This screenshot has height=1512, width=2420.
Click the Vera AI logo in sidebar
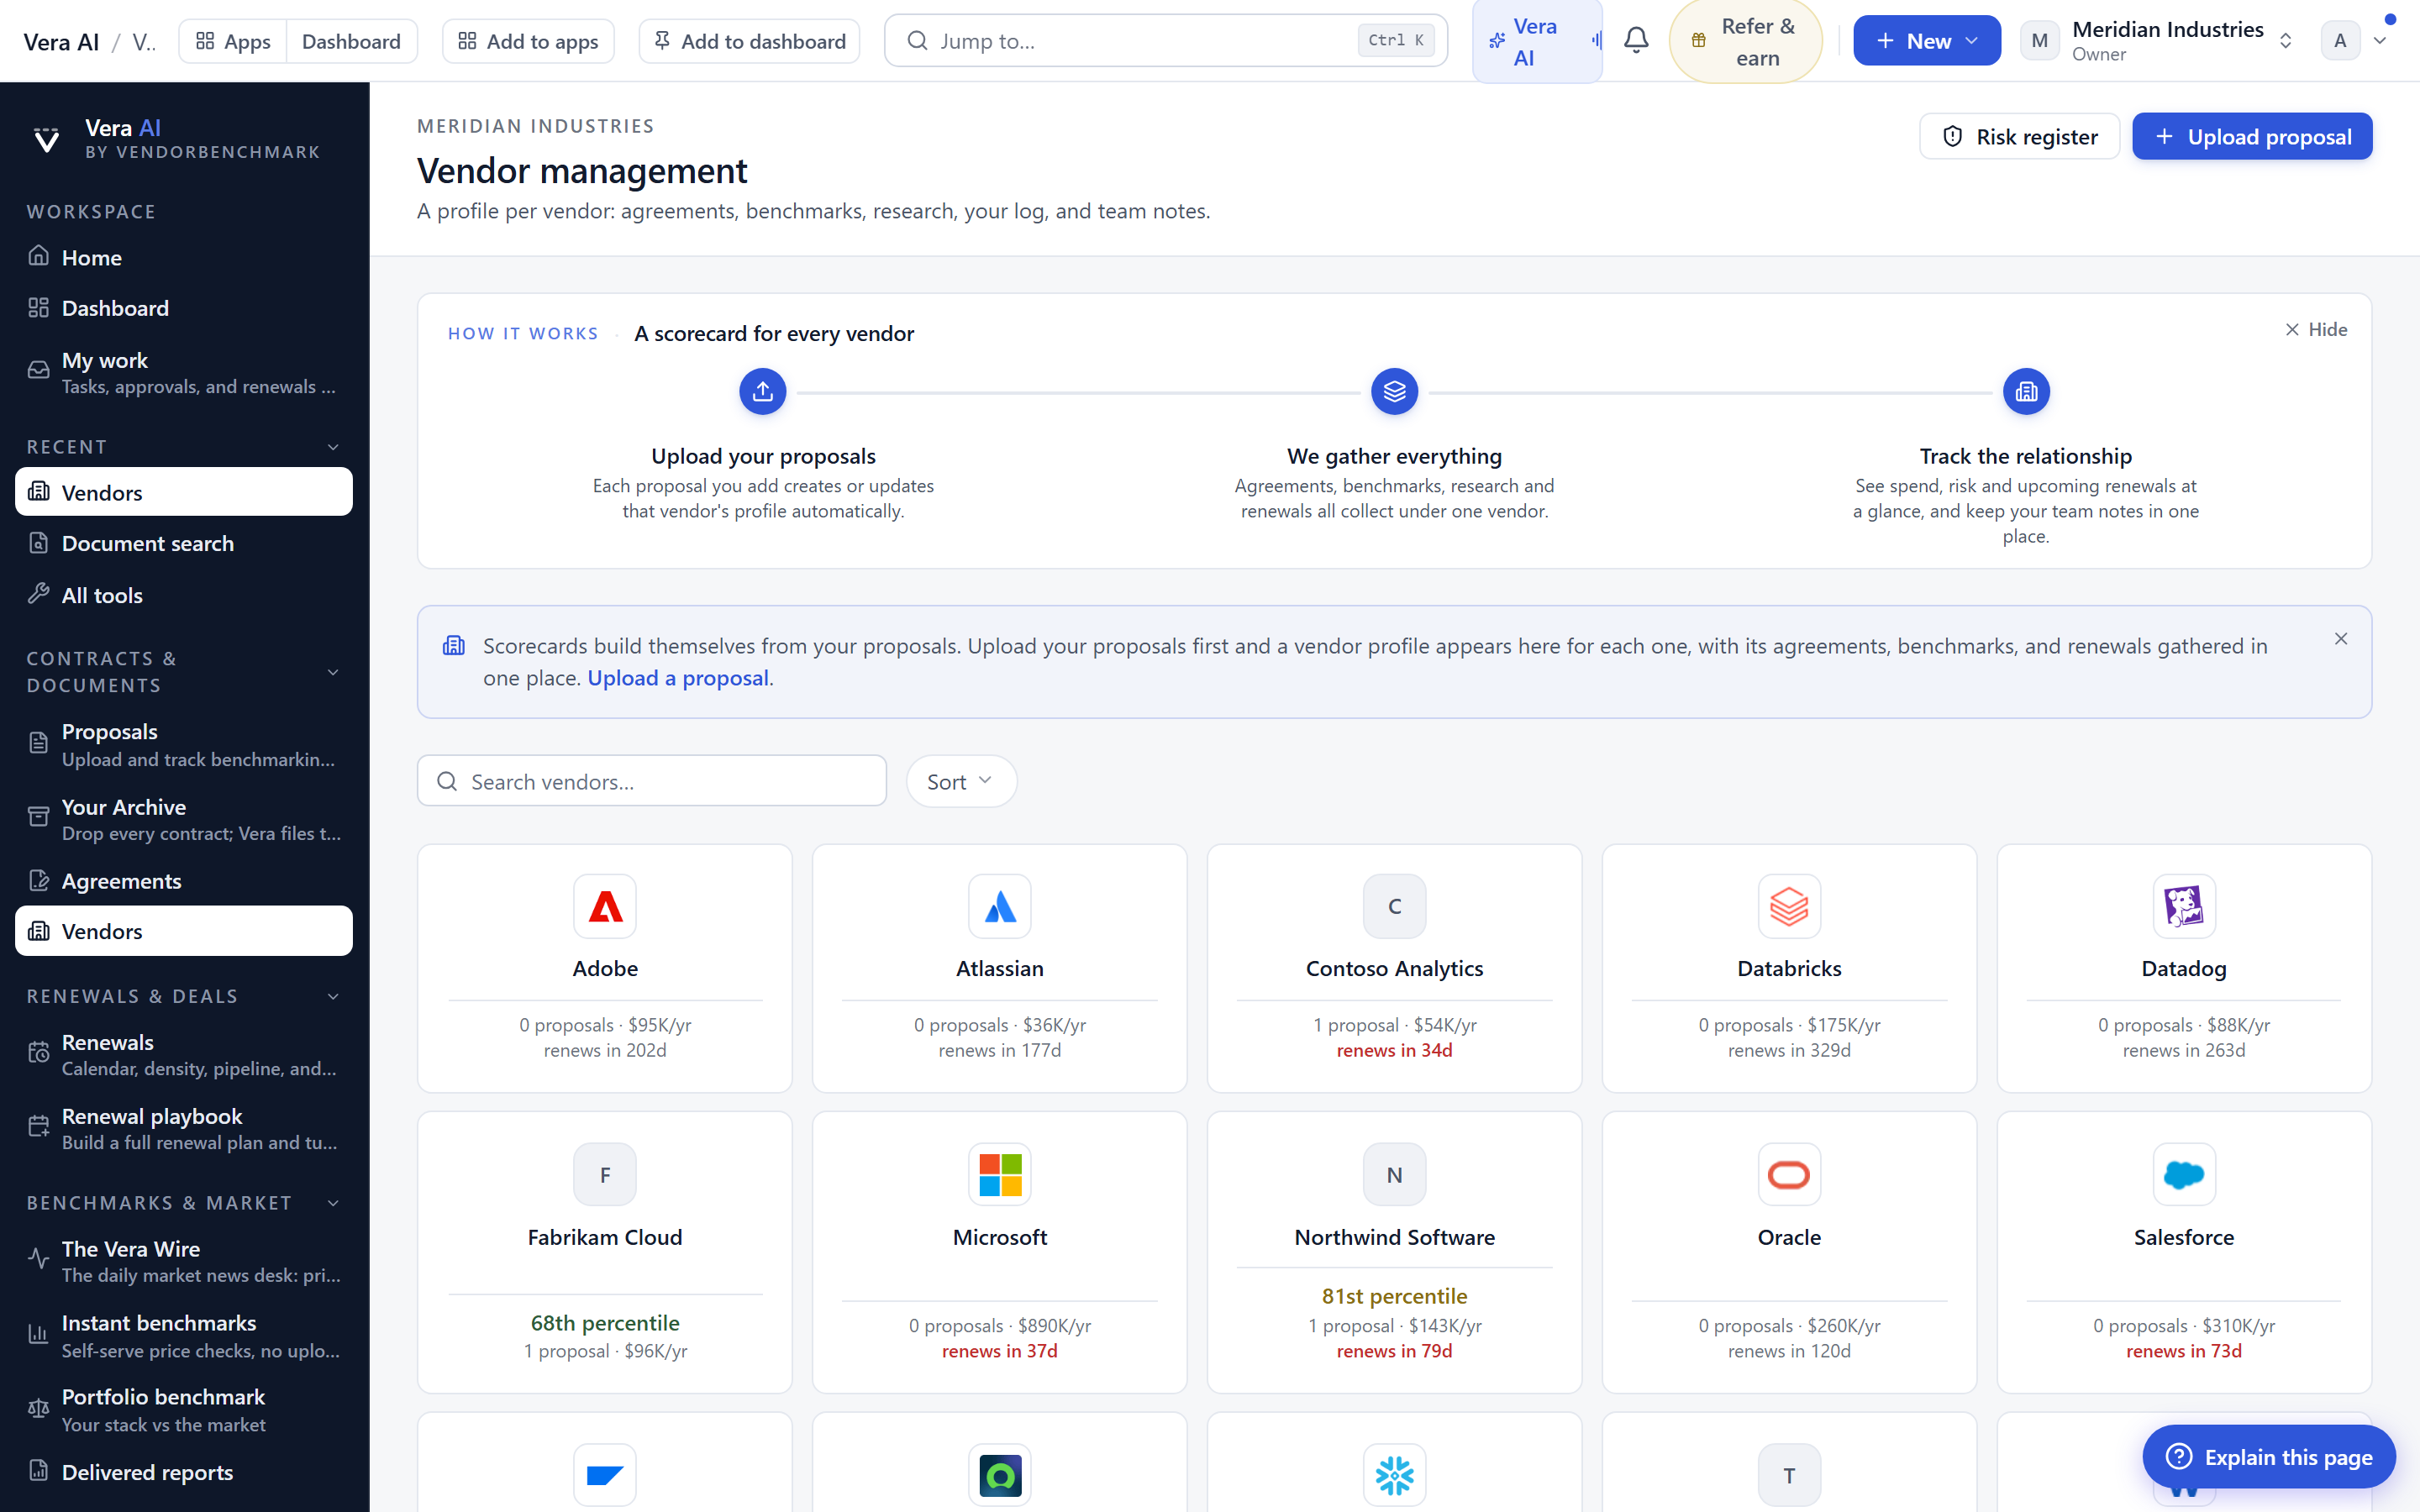pos(46,139)
